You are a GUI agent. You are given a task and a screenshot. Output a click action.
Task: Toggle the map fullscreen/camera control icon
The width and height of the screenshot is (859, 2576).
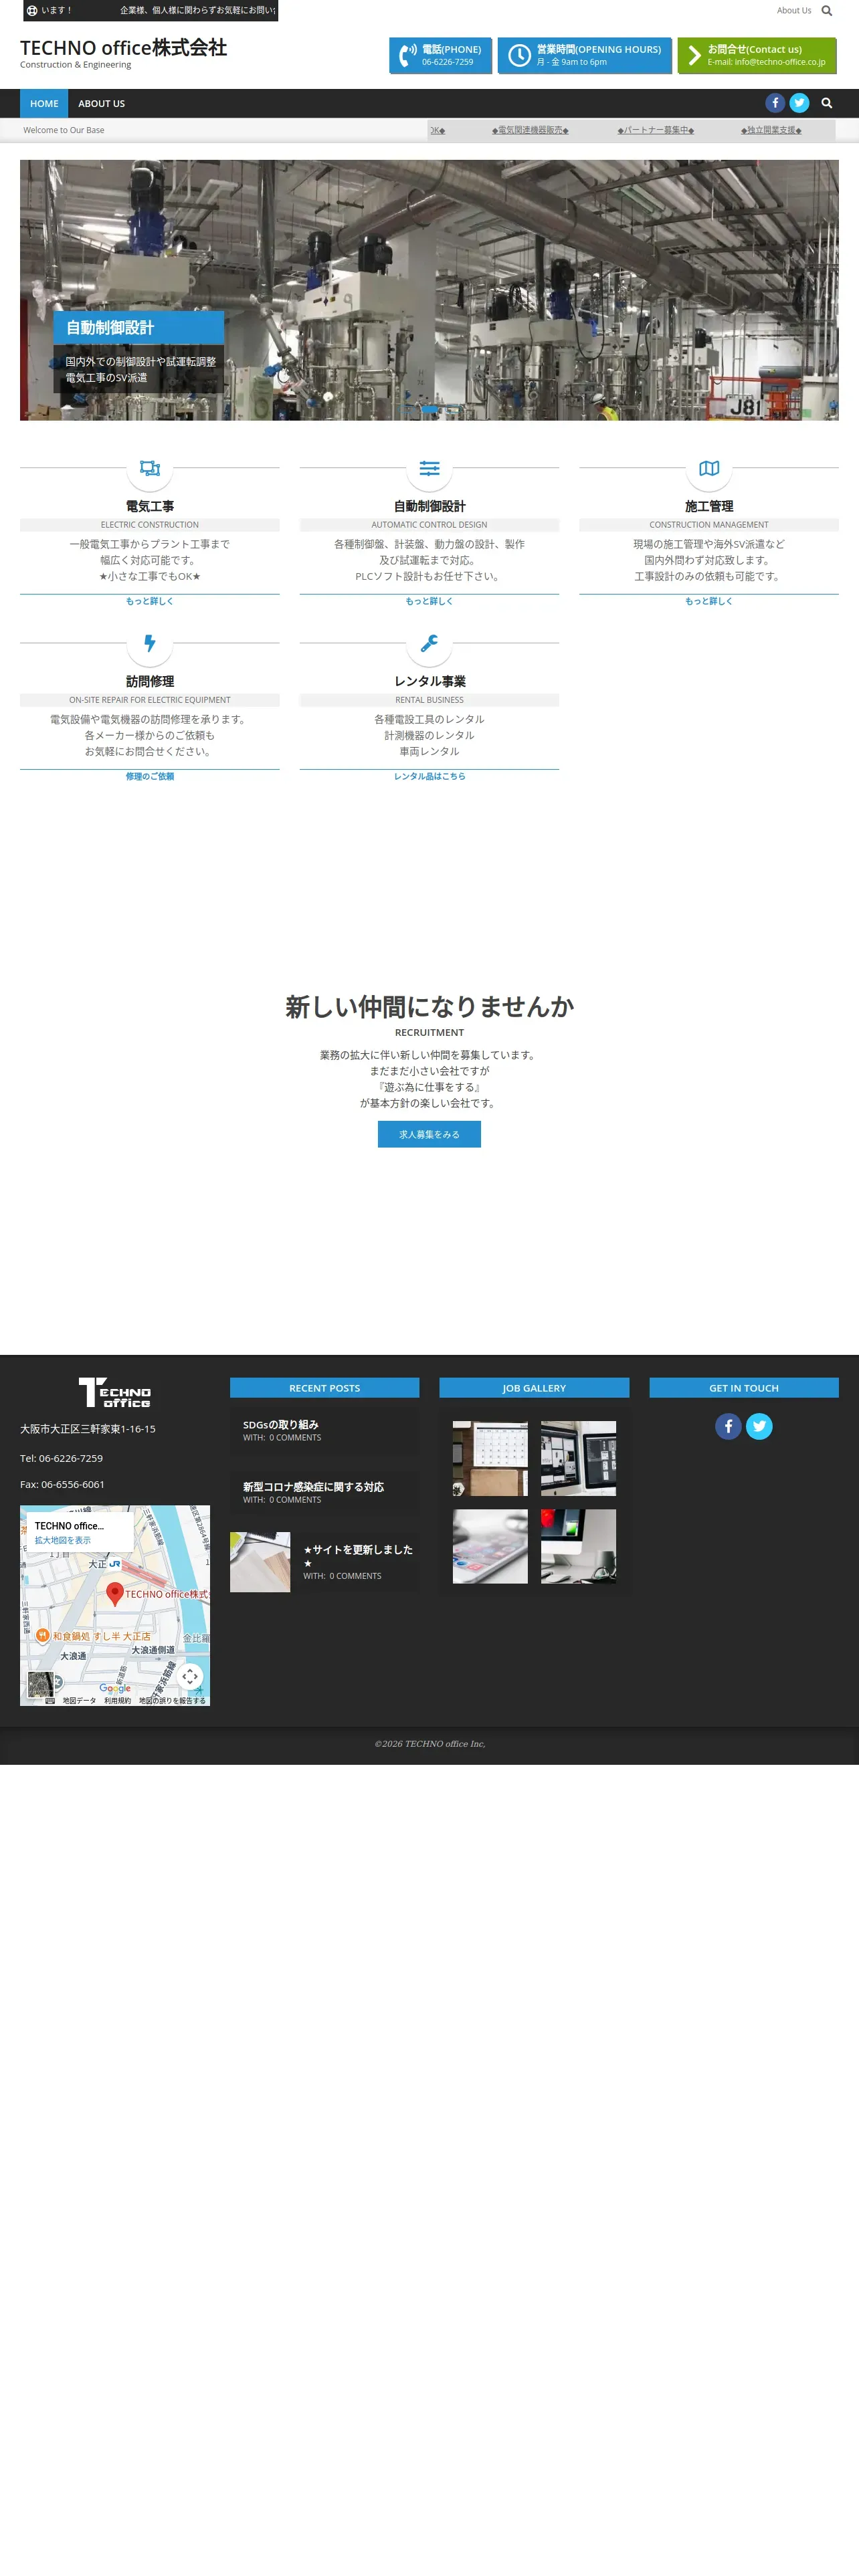click(x=190, y=1676)
